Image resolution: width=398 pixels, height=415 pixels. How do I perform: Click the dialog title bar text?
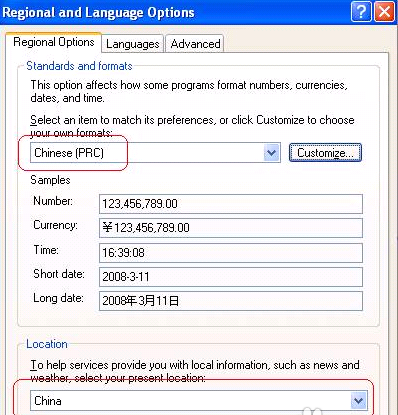coord(98,13)
